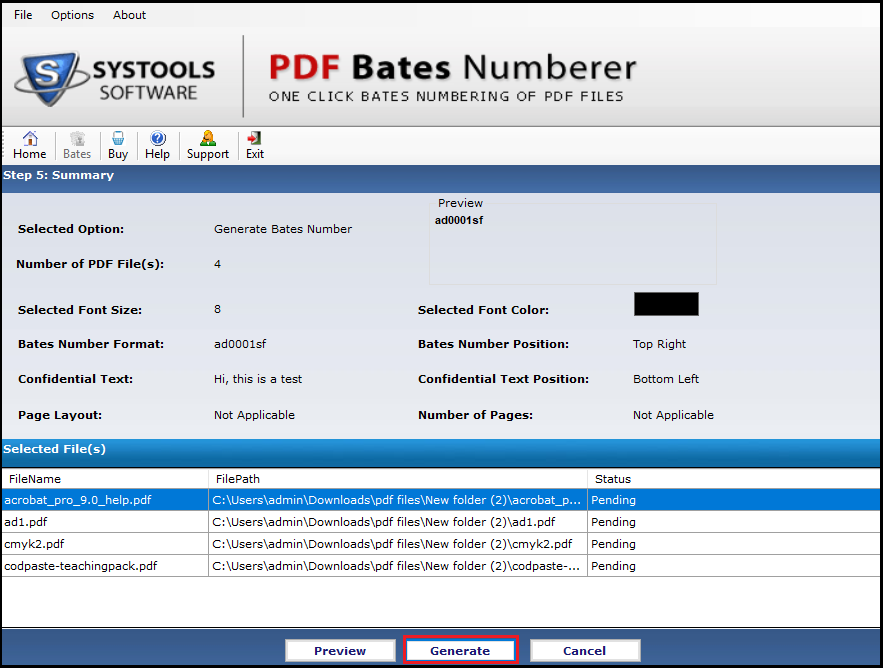Click the file path of acrobat_pro_9.0_help.pdf

pyautogui.click(x=396, y=500)
